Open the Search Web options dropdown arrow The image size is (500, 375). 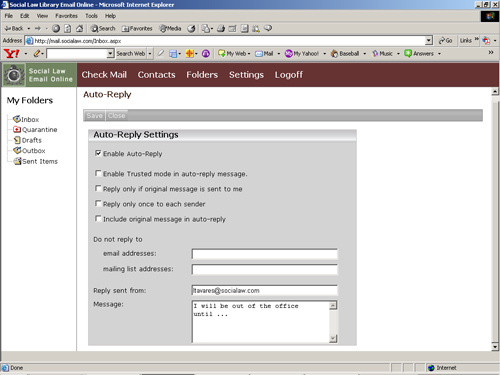(x=150, y=54)
